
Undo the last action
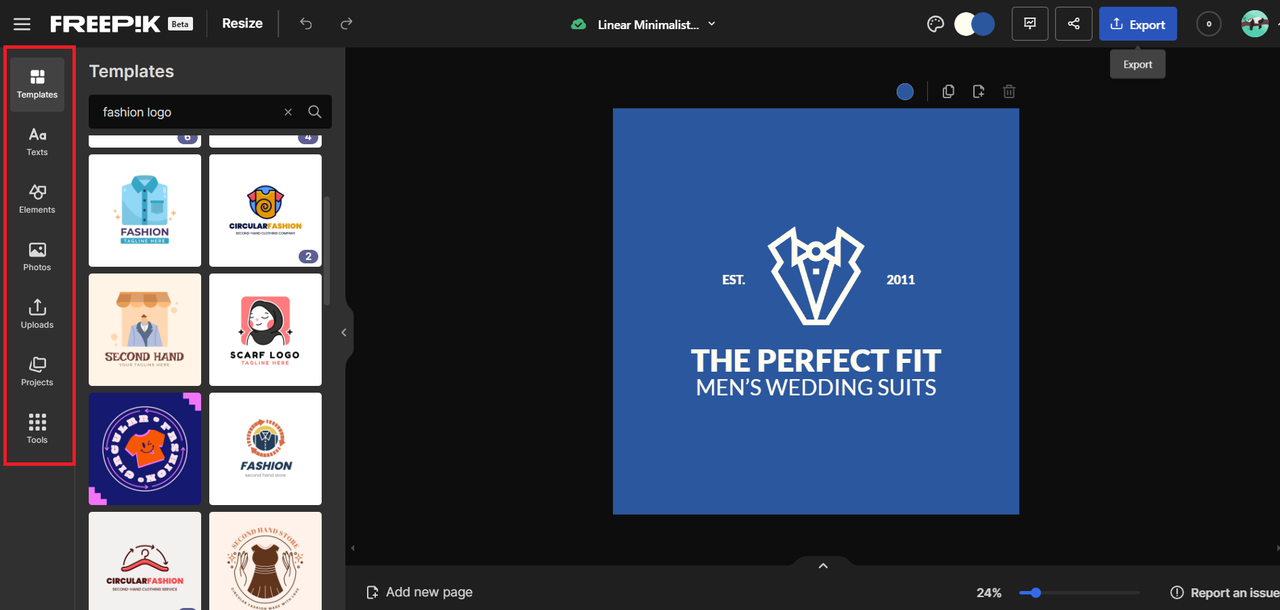pyautogui.click(x=306, y=24)
